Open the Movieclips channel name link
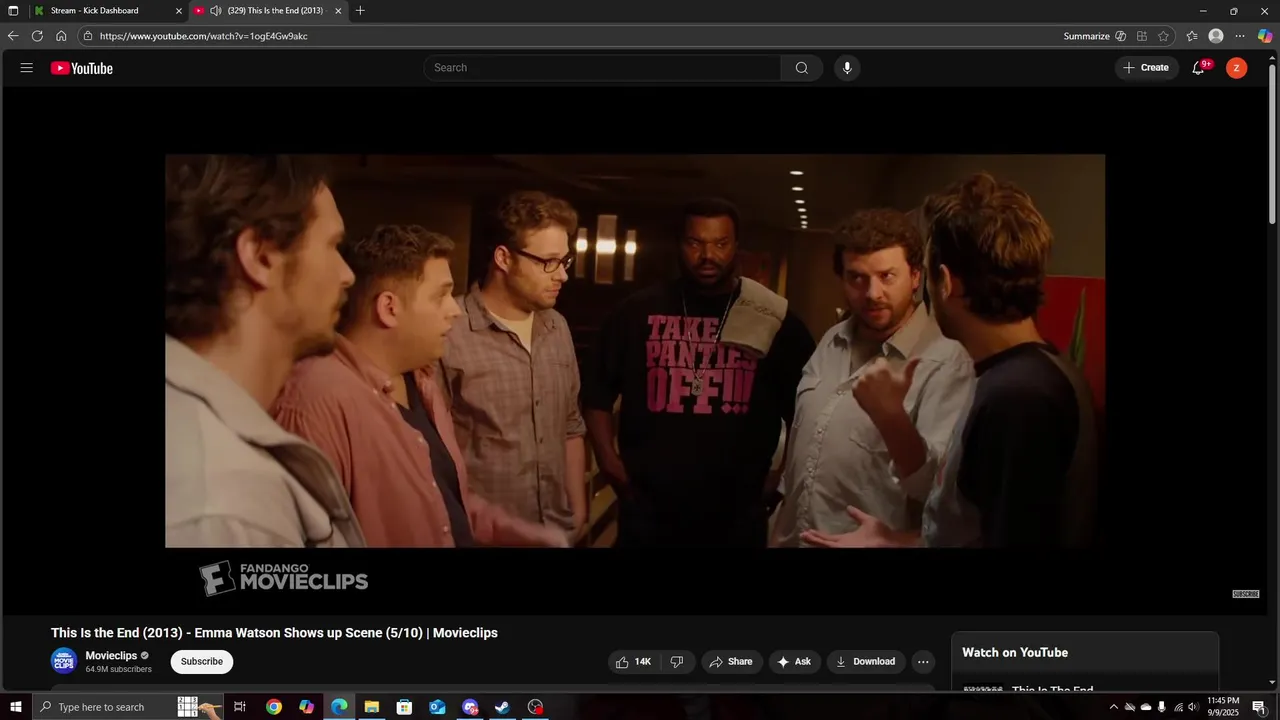The width and height of the screenshot is (1280, 720). coord(111,656)
